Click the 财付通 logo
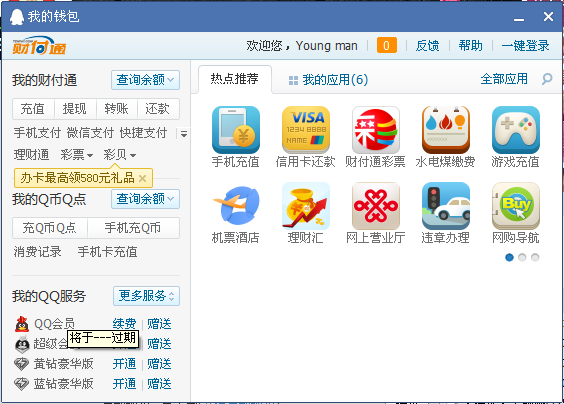This screenshot has width=564, height=404. coord(39,46)
